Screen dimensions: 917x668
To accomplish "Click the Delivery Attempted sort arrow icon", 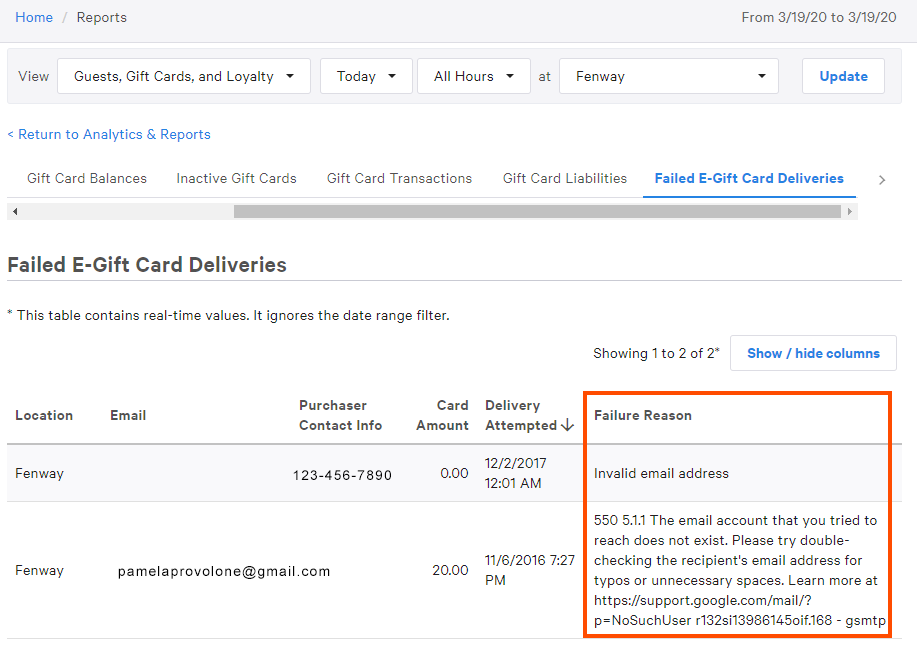I will pos(567,425).
